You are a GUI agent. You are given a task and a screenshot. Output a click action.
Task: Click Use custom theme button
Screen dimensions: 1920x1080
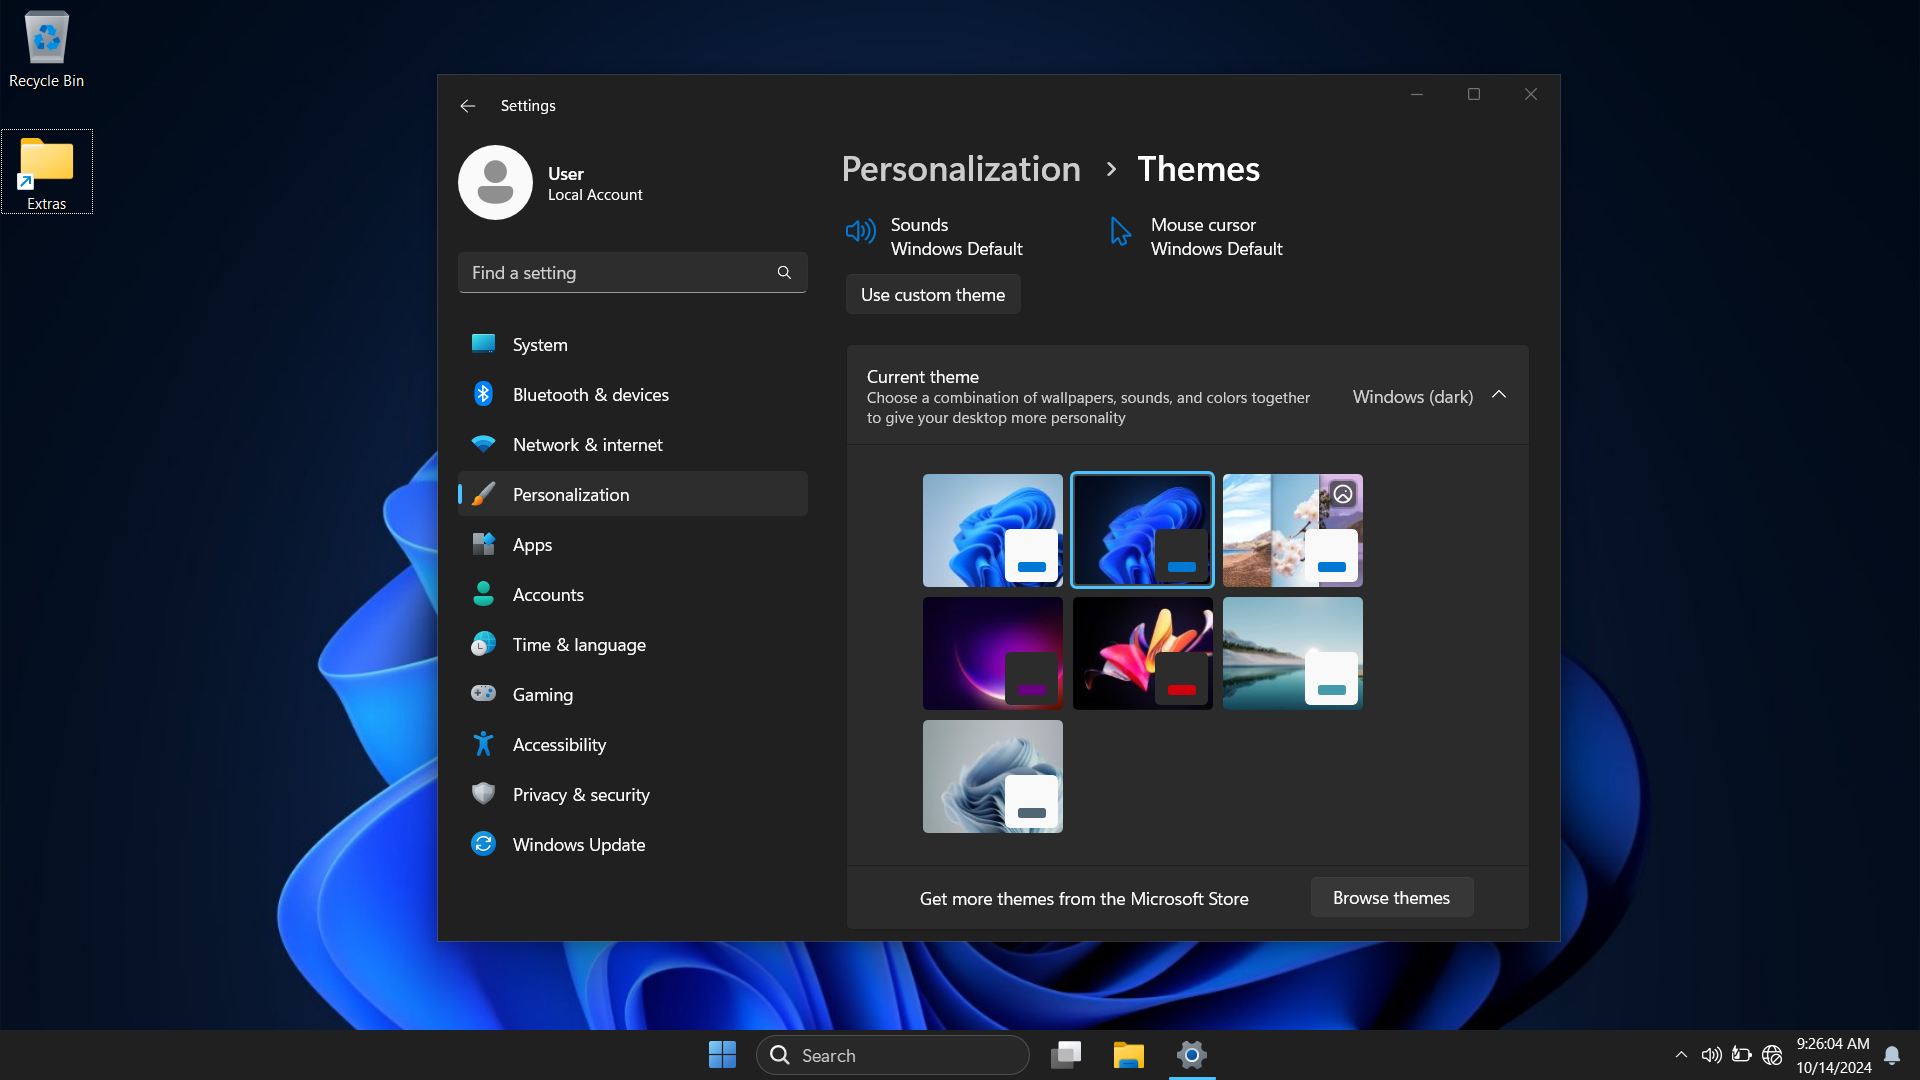(933, 294)
